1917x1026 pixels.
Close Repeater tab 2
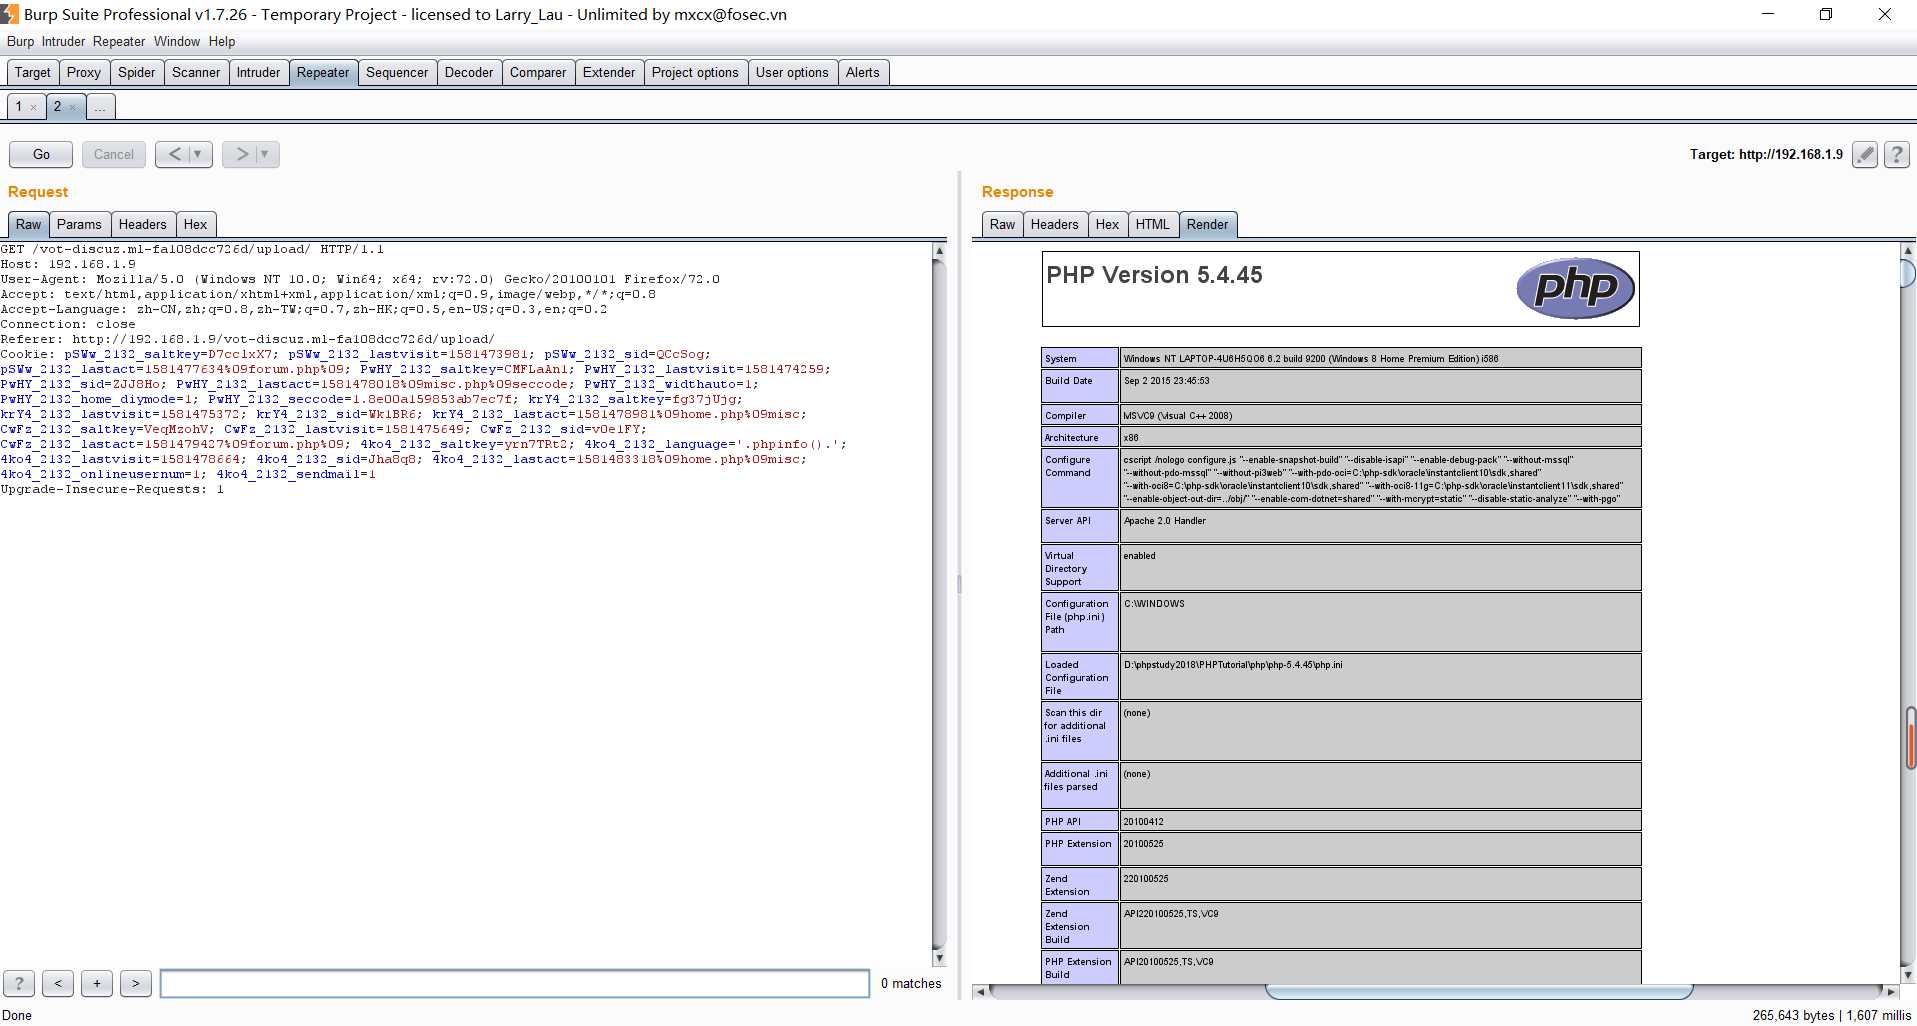pos(72,107)
